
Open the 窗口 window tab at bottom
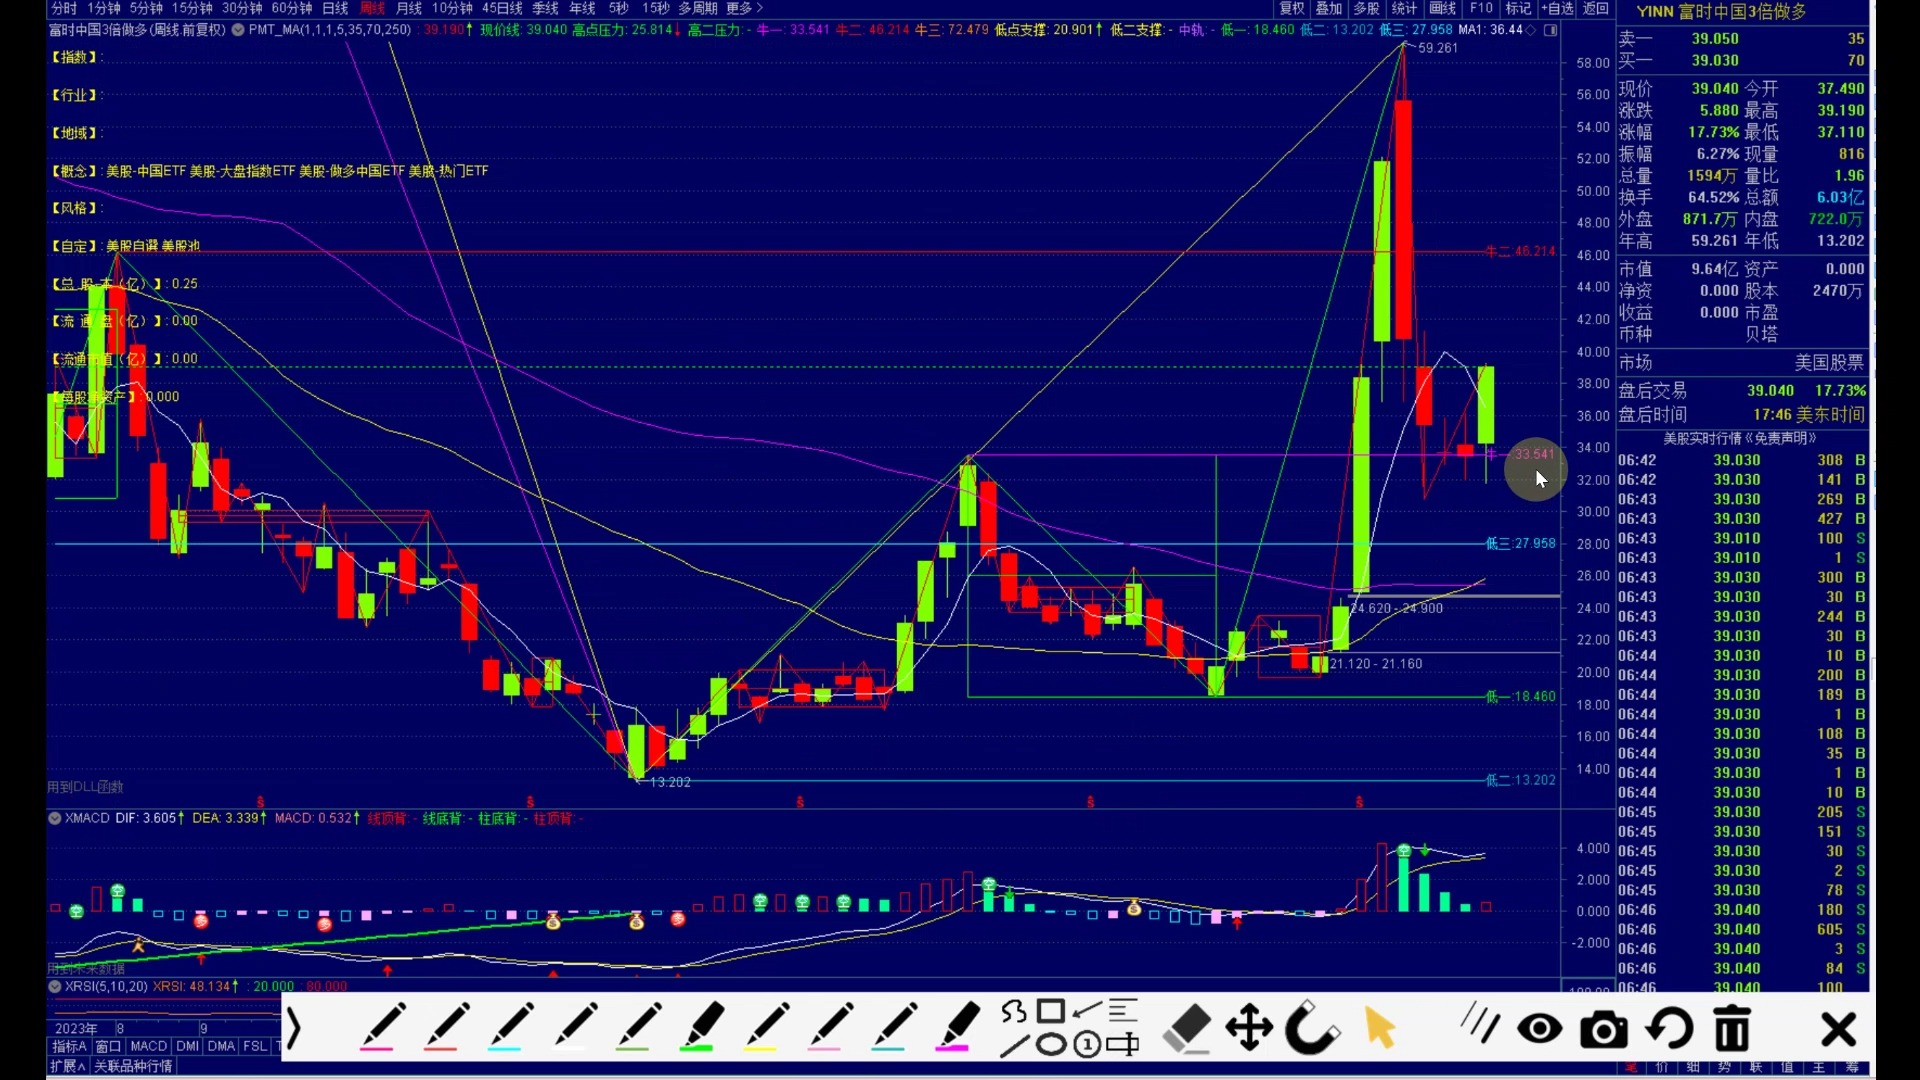(108, 1046)
